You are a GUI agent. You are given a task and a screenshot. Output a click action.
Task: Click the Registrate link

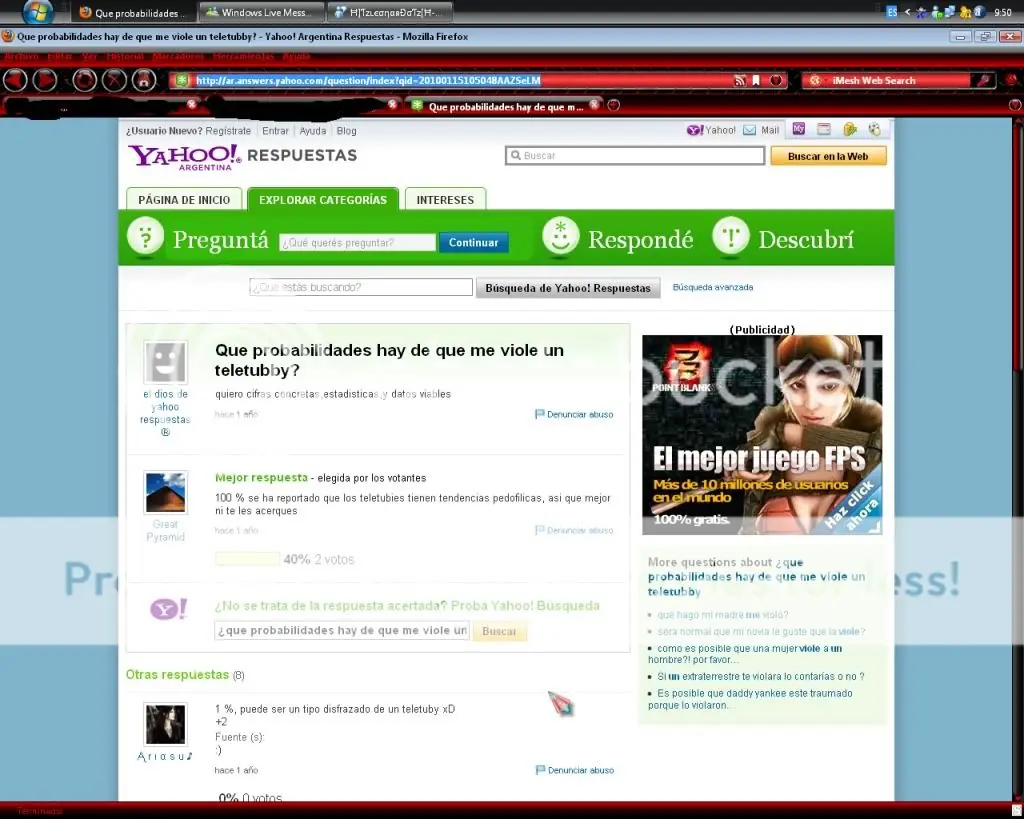pyautogui.click(x=228, y=131)
